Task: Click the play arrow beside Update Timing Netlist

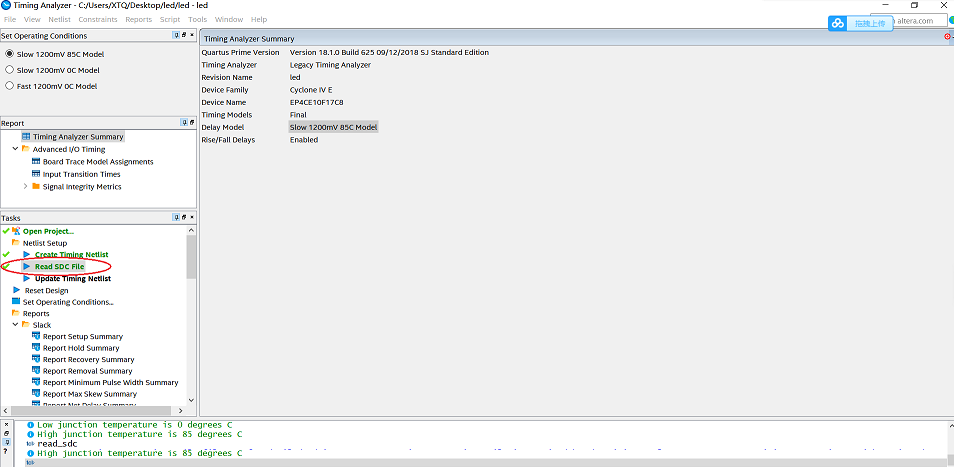Action: tap(26, 278)
